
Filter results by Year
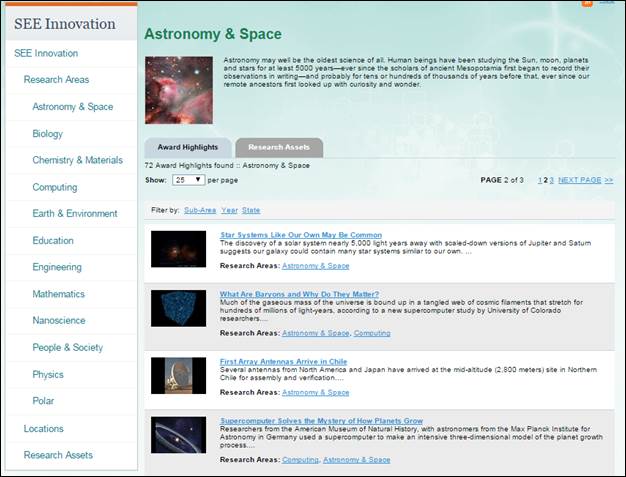229,210
